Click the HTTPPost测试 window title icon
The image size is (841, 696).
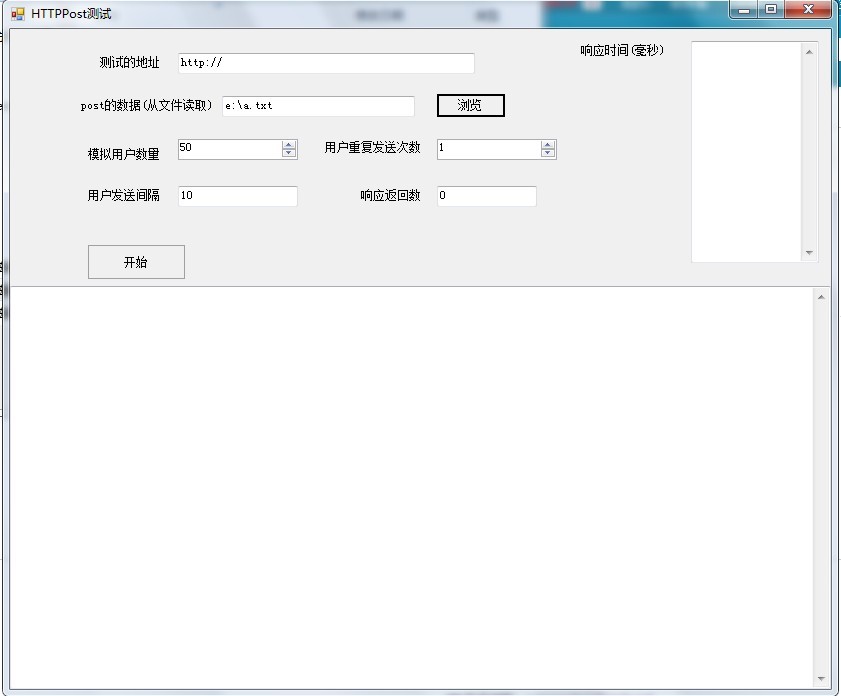click(18, 14)
